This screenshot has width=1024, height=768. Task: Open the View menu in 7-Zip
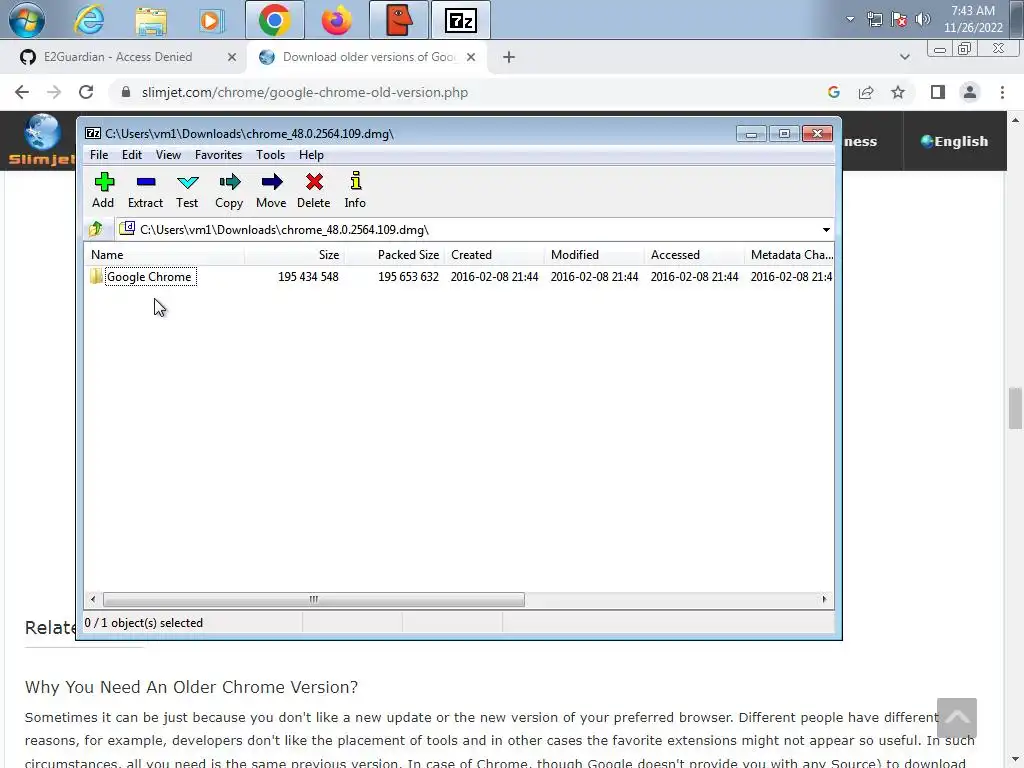pyautogui.click(x=168, y=155)
